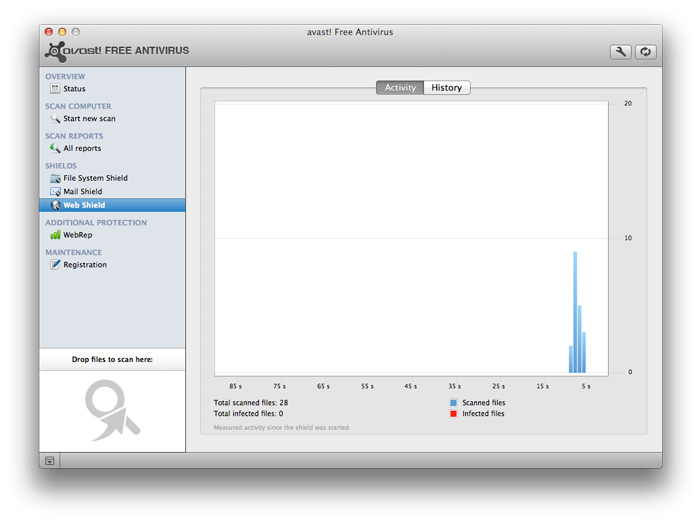Select the Activity tab
700x521 pixels.
(400, 88)
